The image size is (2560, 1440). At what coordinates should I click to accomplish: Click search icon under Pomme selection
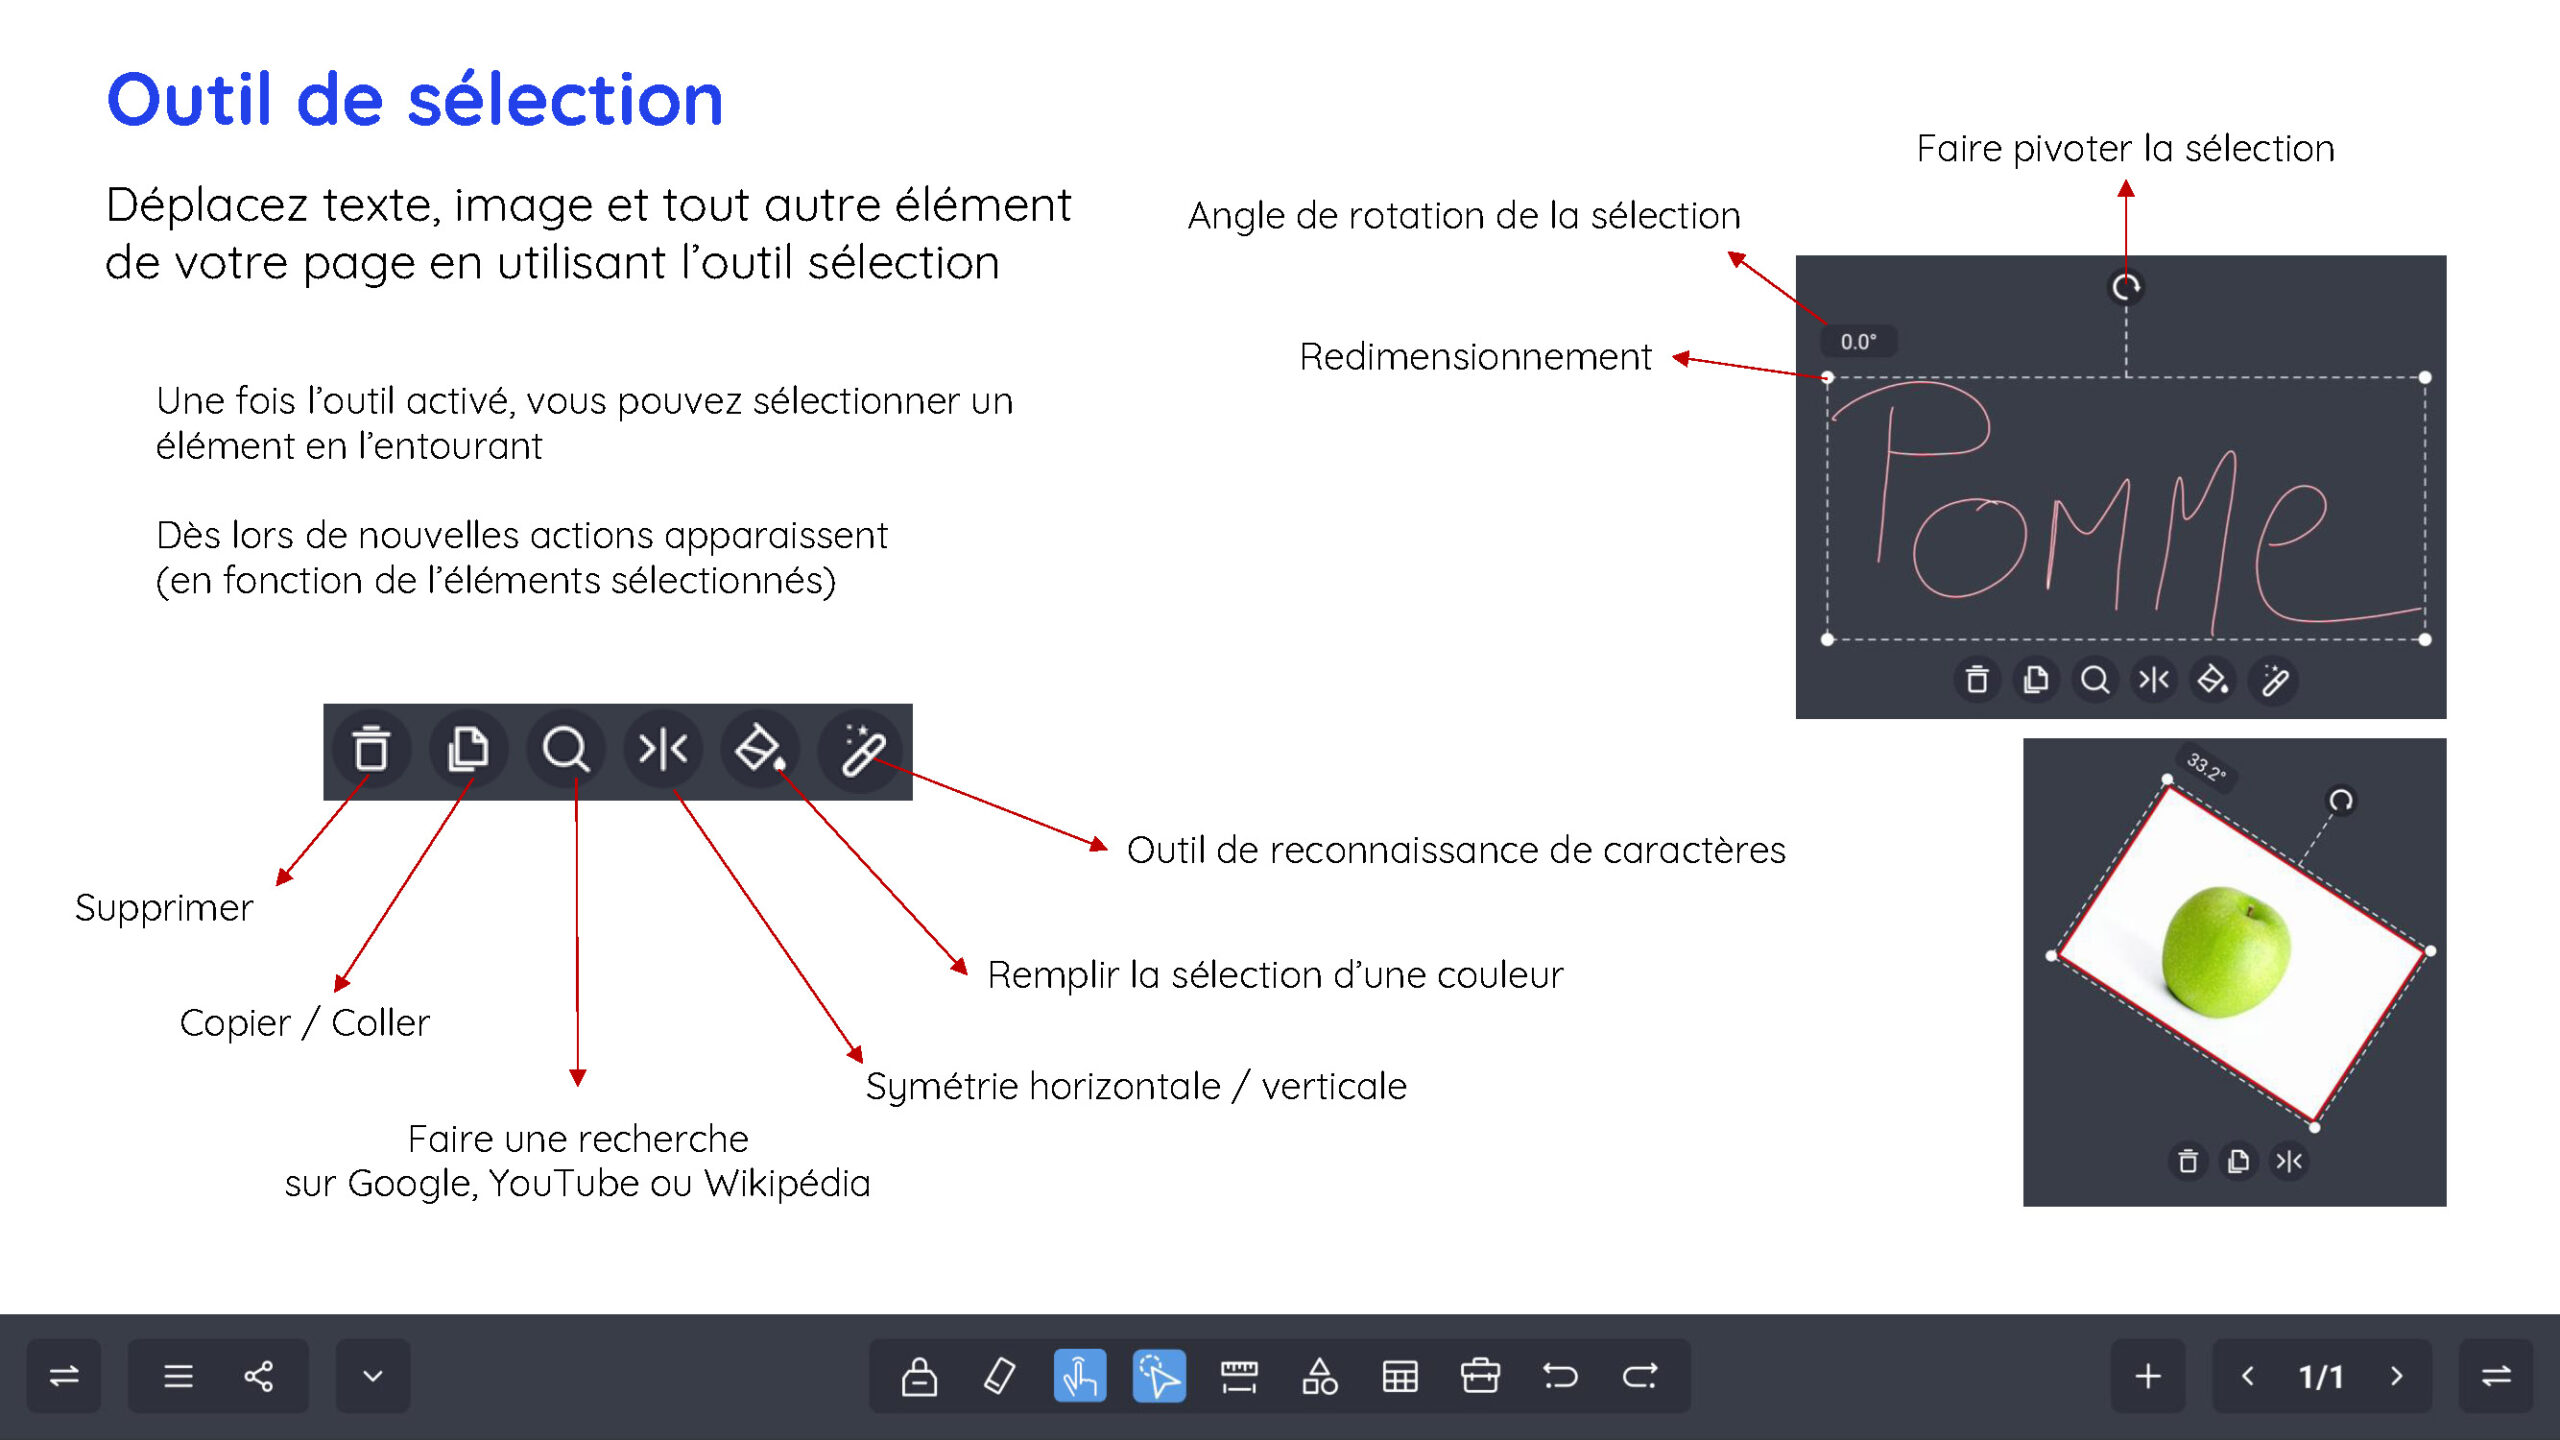point(2095,680)
